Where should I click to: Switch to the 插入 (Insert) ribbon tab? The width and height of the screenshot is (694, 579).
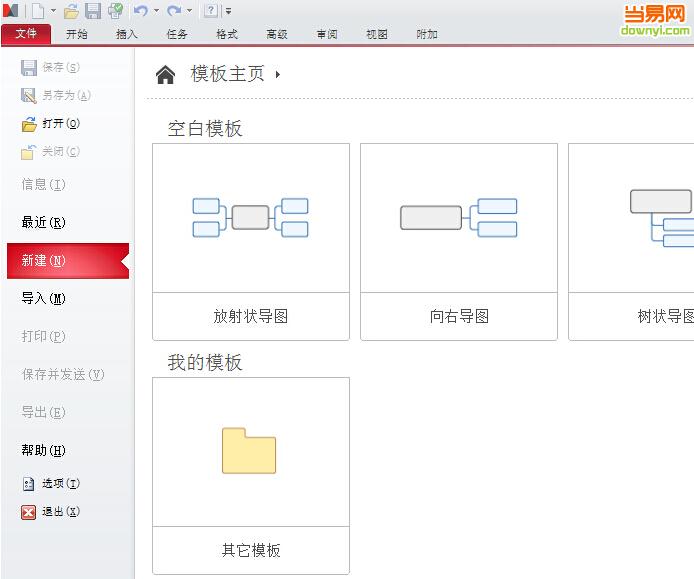[127, 34]
